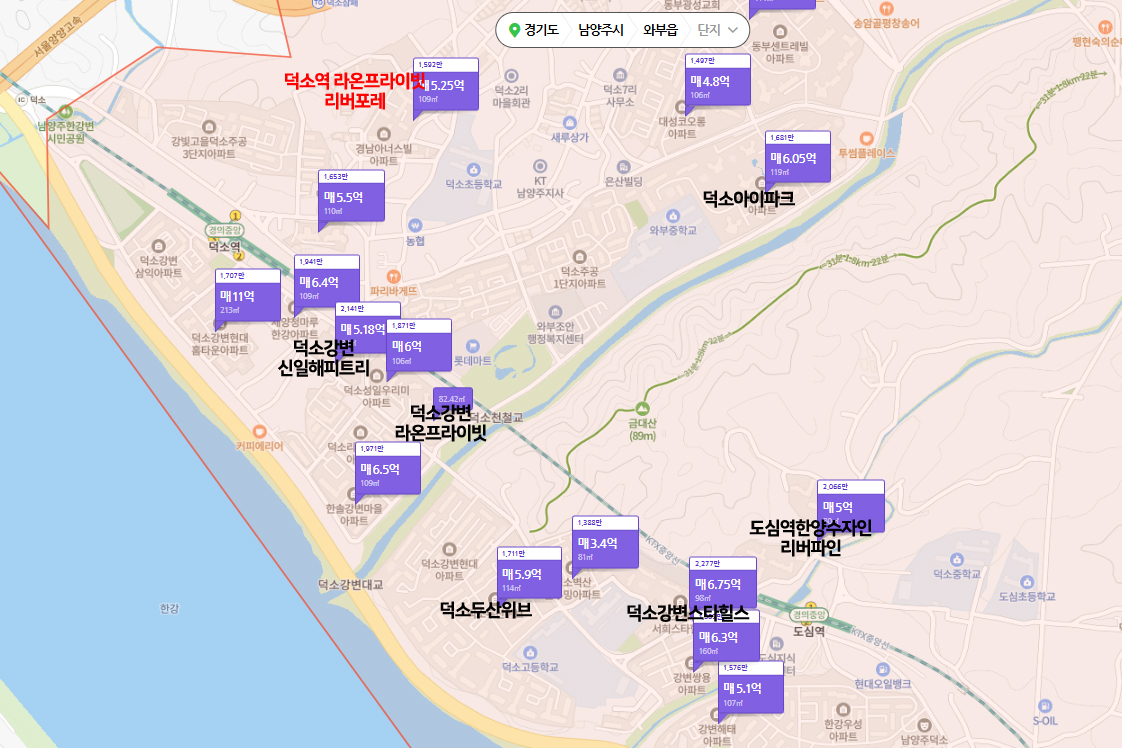1122x748 pixels.
Task: Click the 동부센트레빌 아파트 icon
Action: click(780, 32)
